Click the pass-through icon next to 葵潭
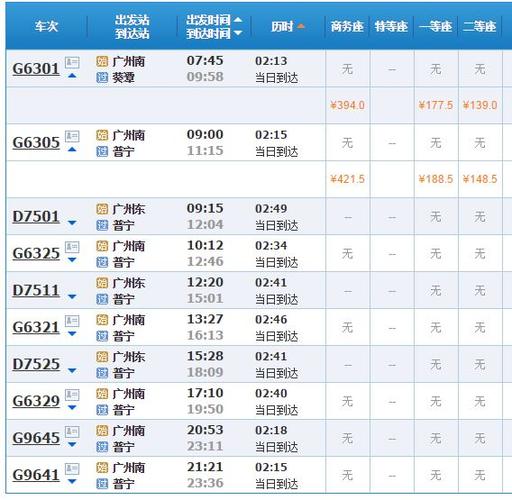 [x=102, y=78]
